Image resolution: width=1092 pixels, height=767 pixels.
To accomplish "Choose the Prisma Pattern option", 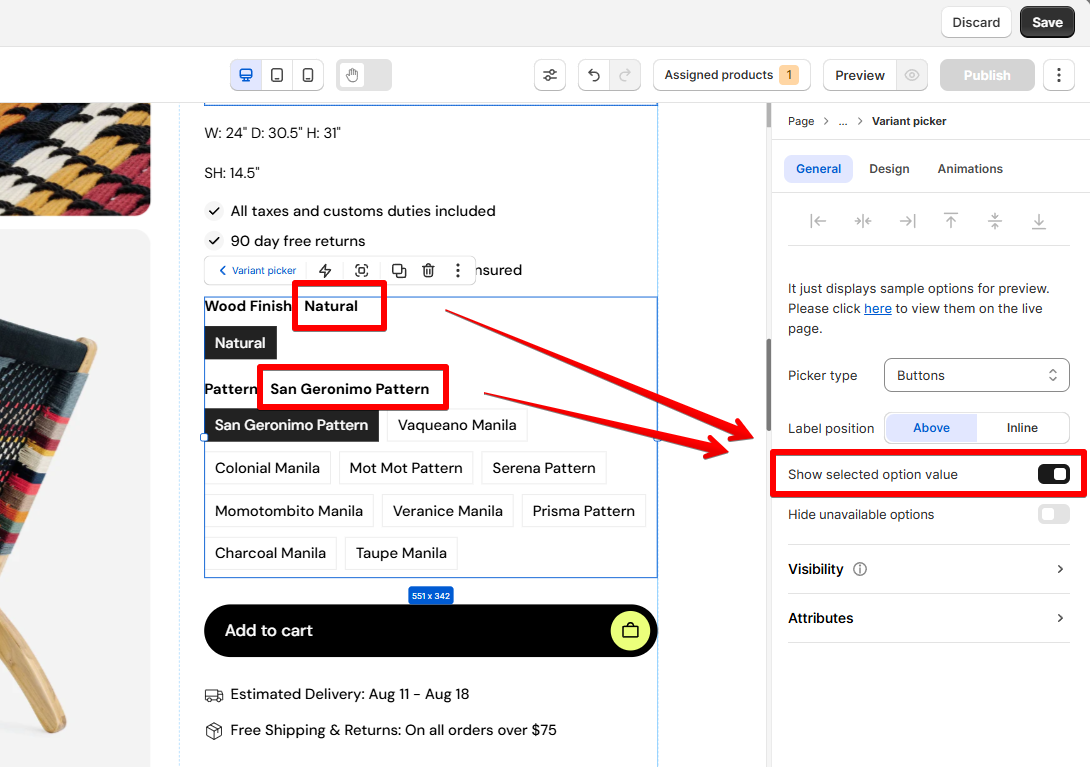I will click(584, 511).
